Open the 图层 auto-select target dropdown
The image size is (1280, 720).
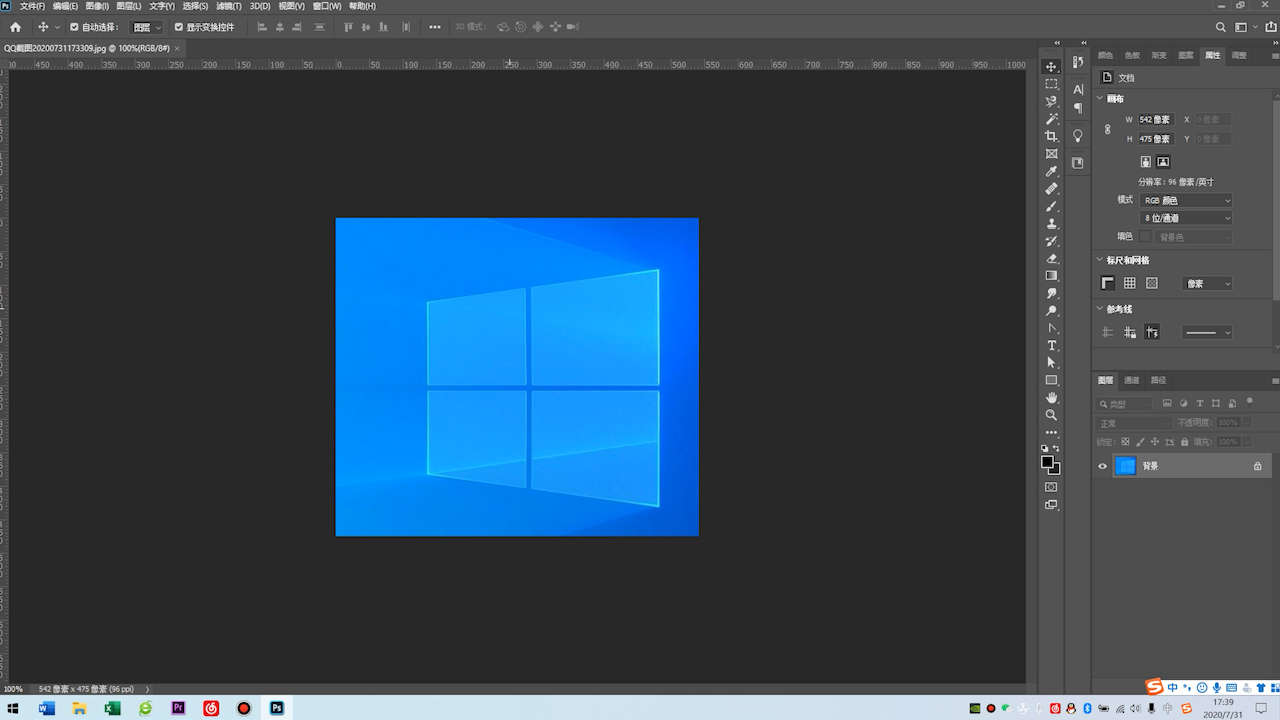[147, 27]
